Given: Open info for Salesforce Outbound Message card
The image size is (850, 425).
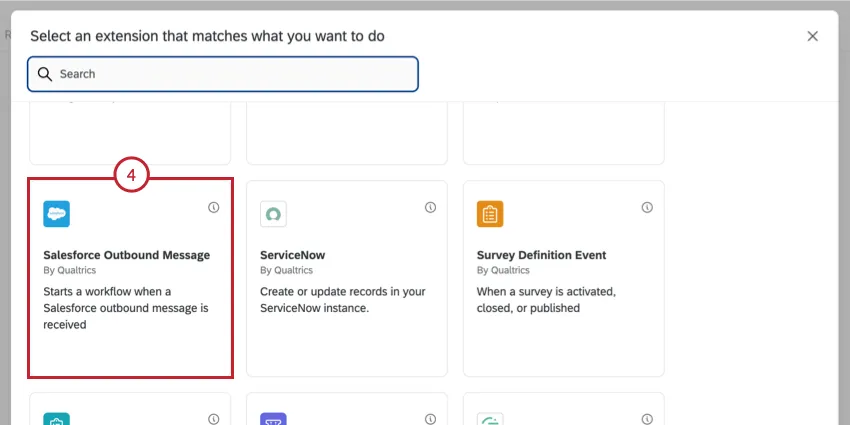Looking at the screenshot, I should (x=213, y=208).
